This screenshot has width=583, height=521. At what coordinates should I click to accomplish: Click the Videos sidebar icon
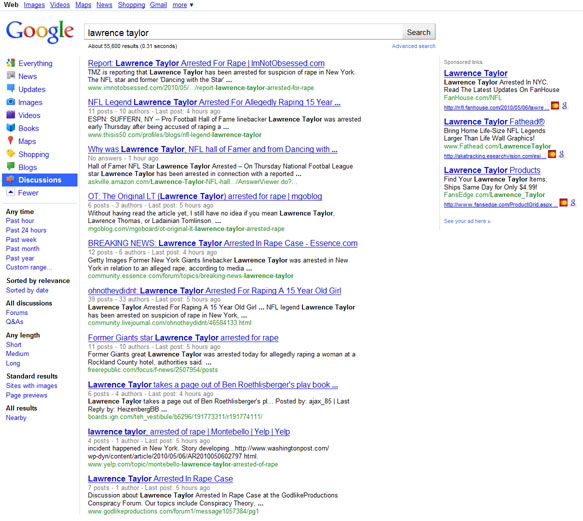click(x=11, y=115)
